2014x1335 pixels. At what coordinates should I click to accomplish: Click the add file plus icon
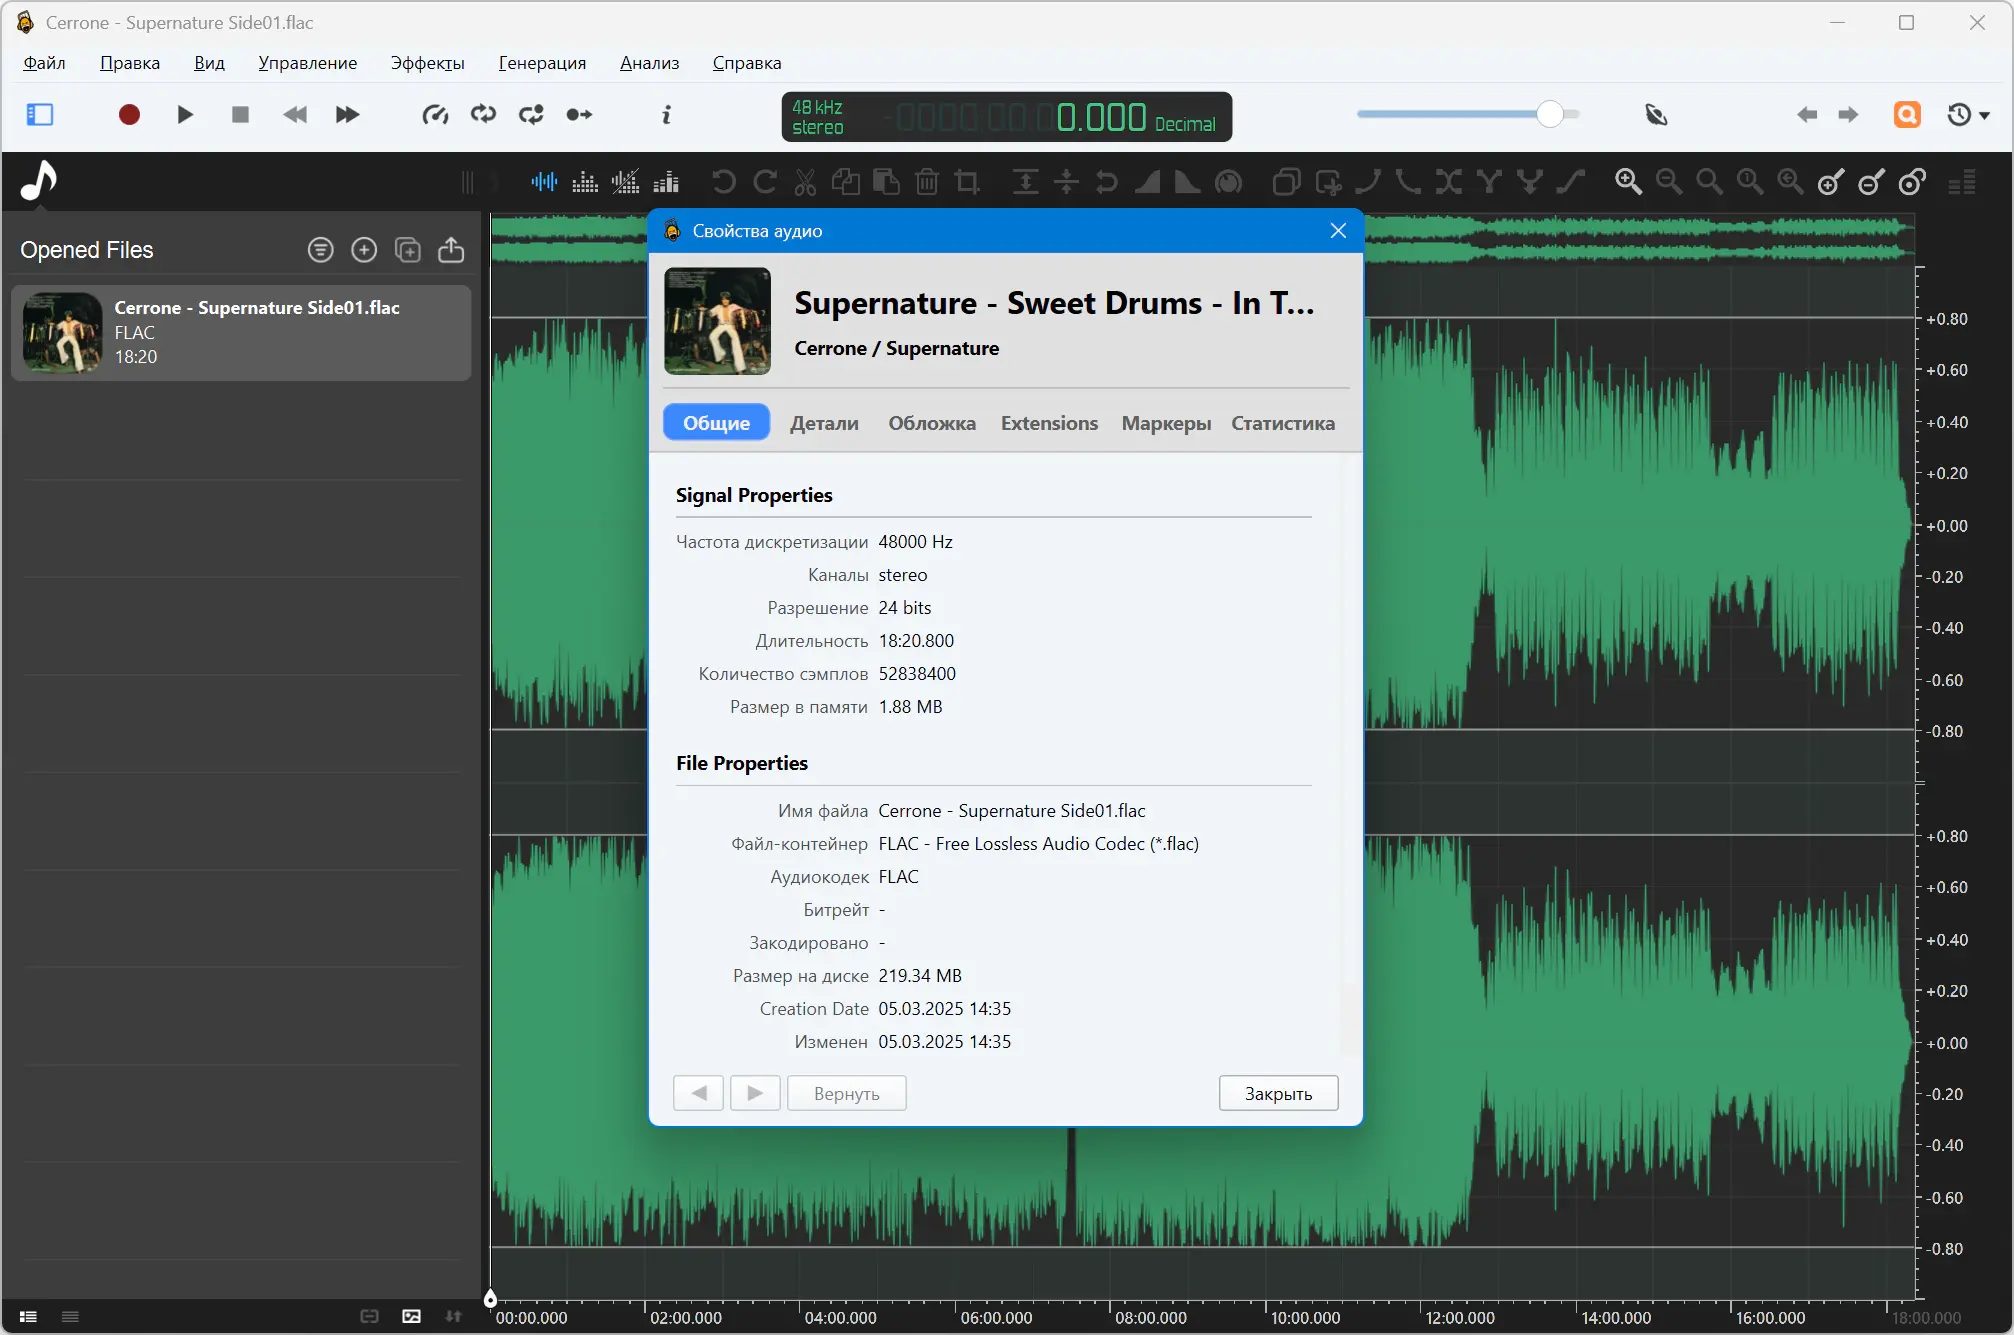coord(364,250)
